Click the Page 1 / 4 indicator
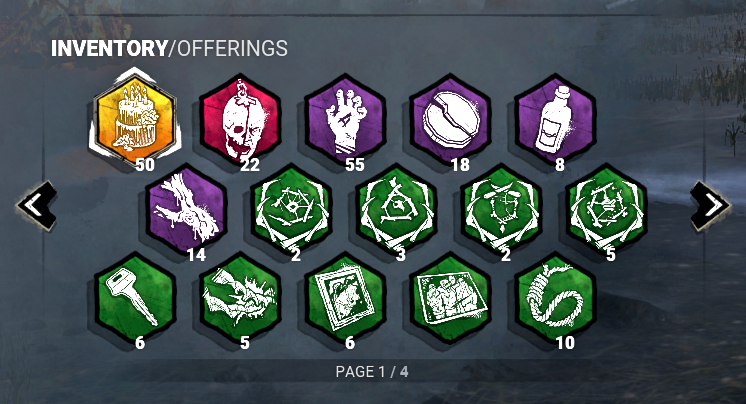746x404 pixels. pyautogui.click(x=372, y=371)
